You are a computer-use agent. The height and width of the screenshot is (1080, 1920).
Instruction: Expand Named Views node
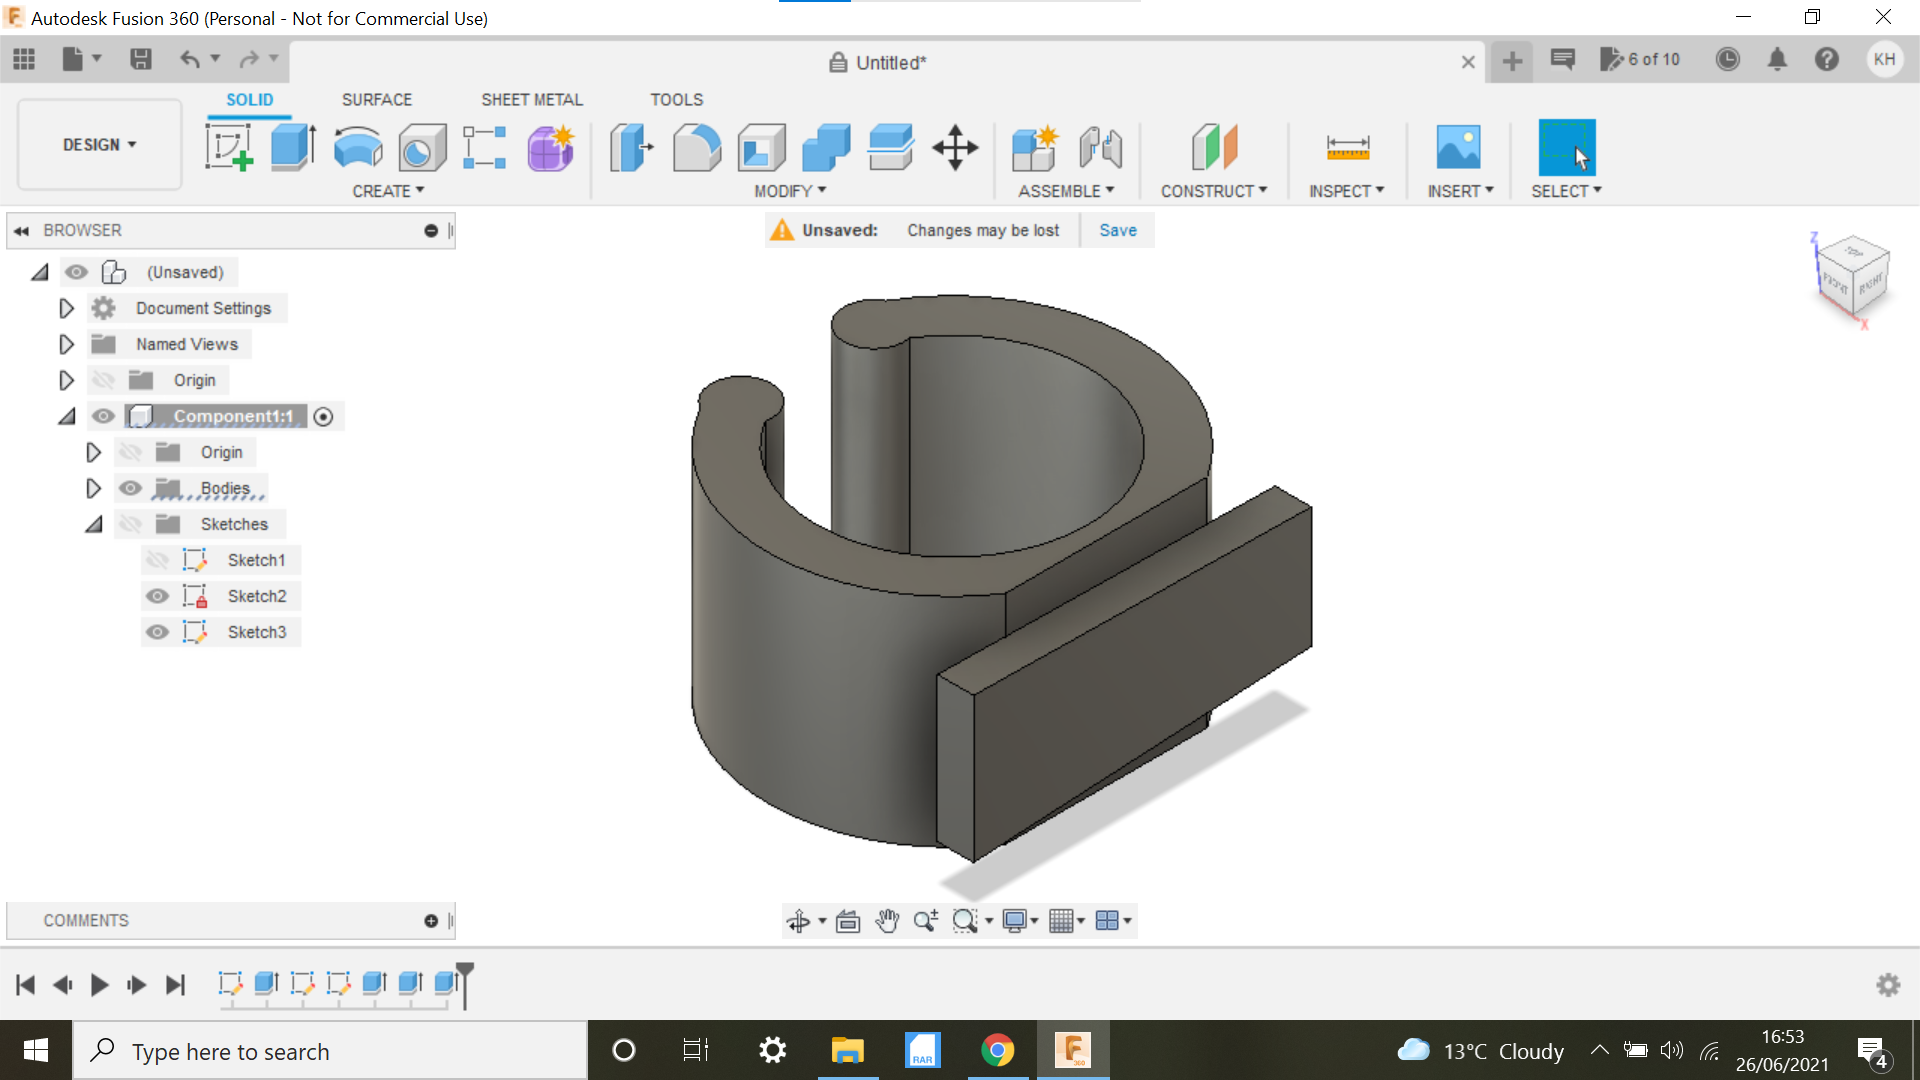[66, 344]
